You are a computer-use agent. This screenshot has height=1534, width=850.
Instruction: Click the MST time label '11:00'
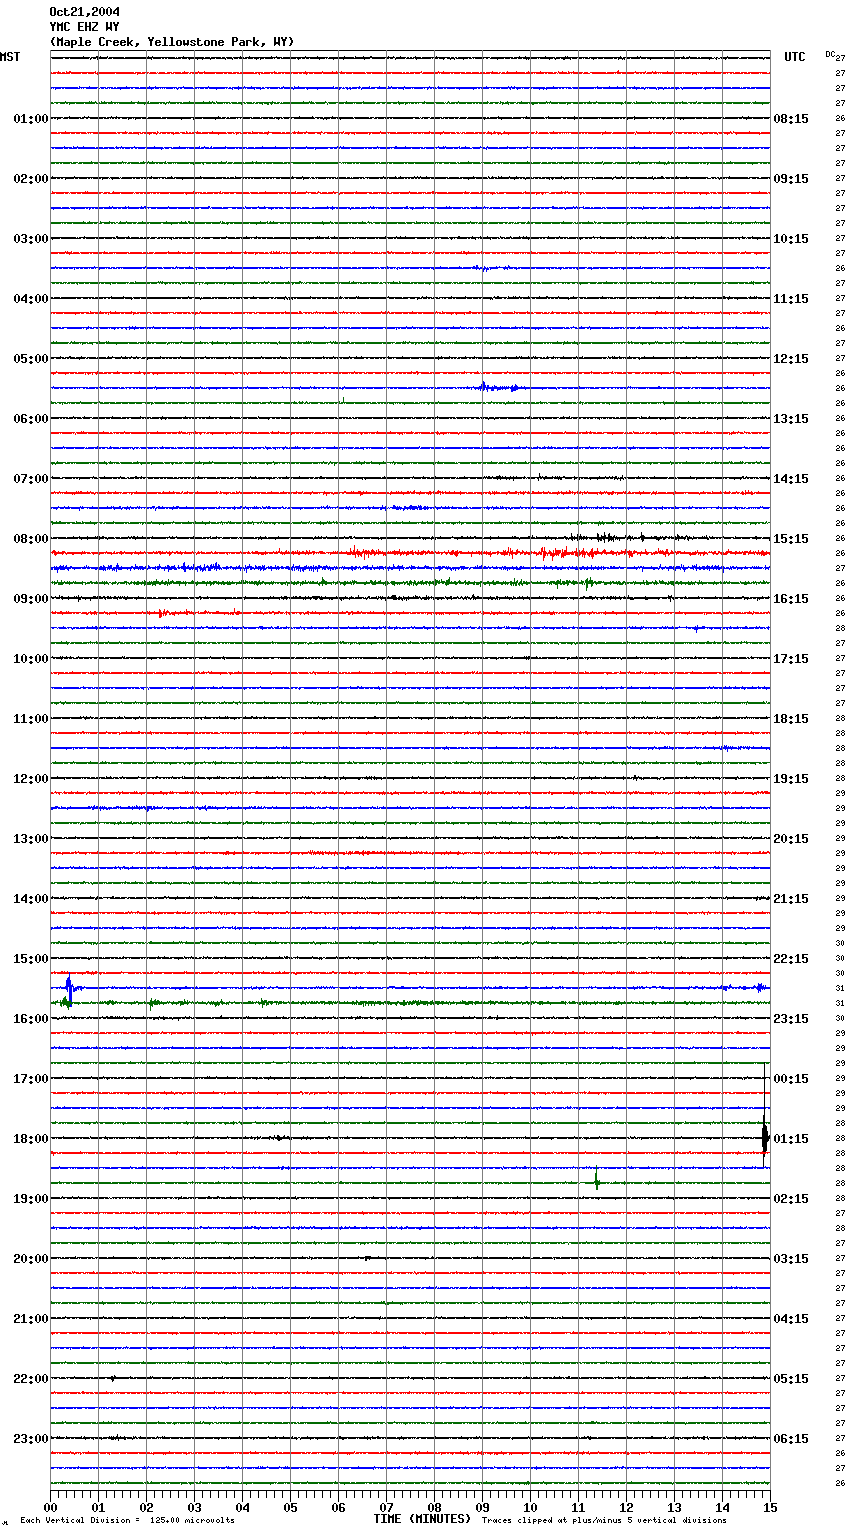point(31,719)
